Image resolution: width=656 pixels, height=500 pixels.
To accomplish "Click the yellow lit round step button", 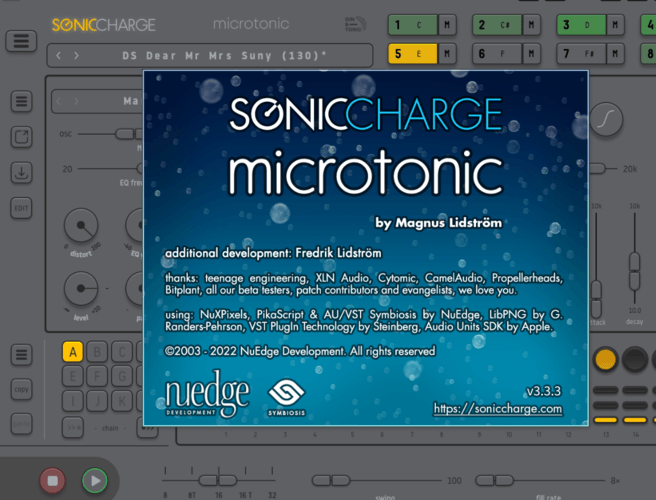I will point(605,359).
